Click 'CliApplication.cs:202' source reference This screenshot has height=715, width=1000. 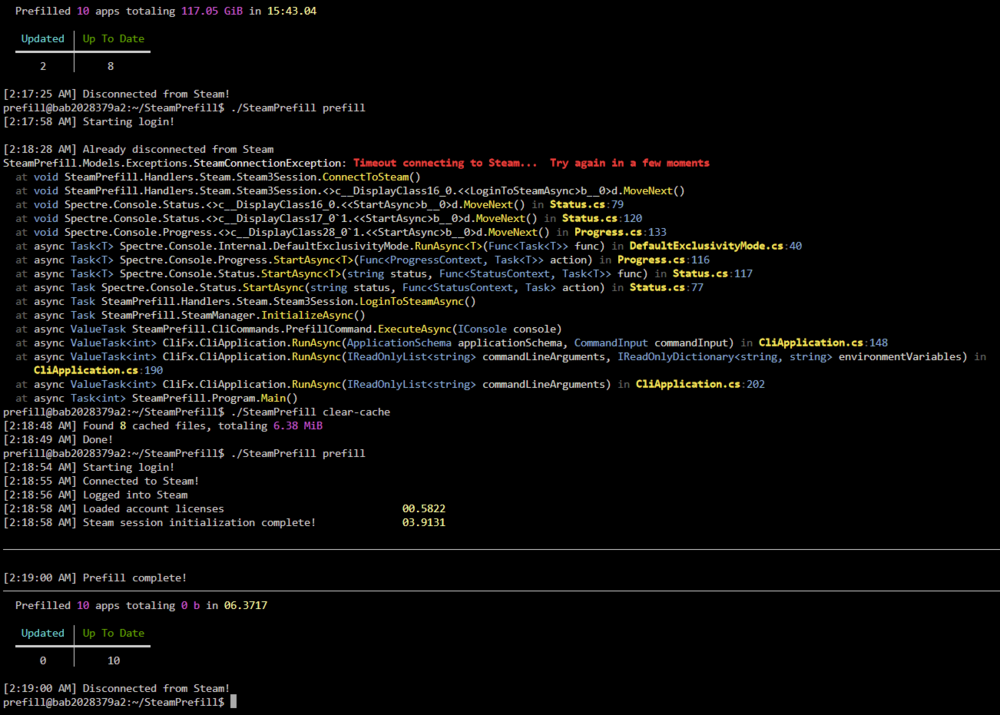(x=700, y=384)
